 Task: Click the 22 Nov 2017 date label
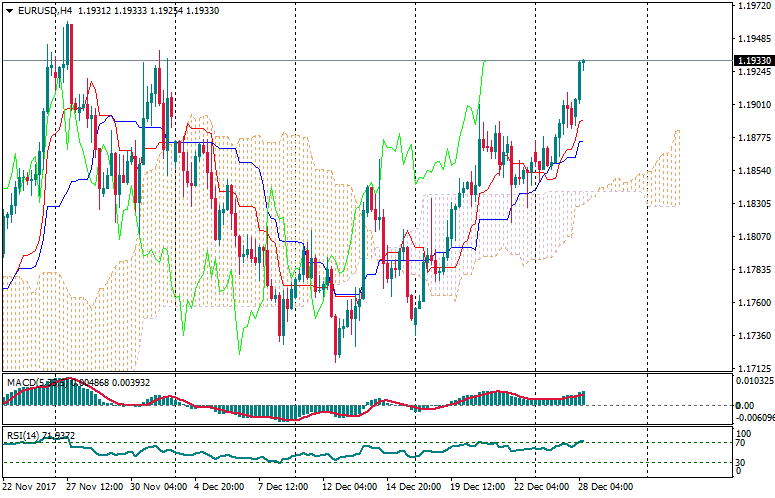point(30,487)
